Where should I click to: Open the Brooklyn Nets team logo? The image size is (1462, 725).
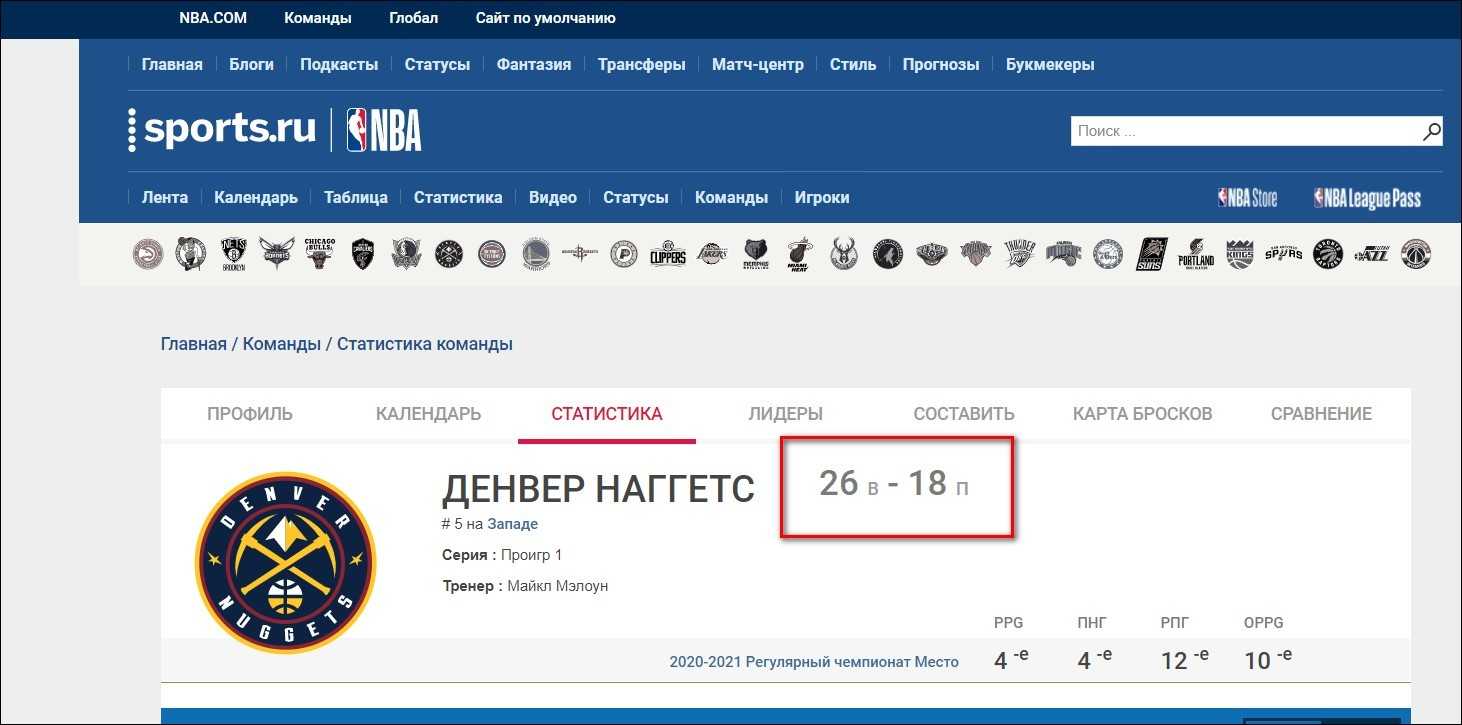pos(233,254)
